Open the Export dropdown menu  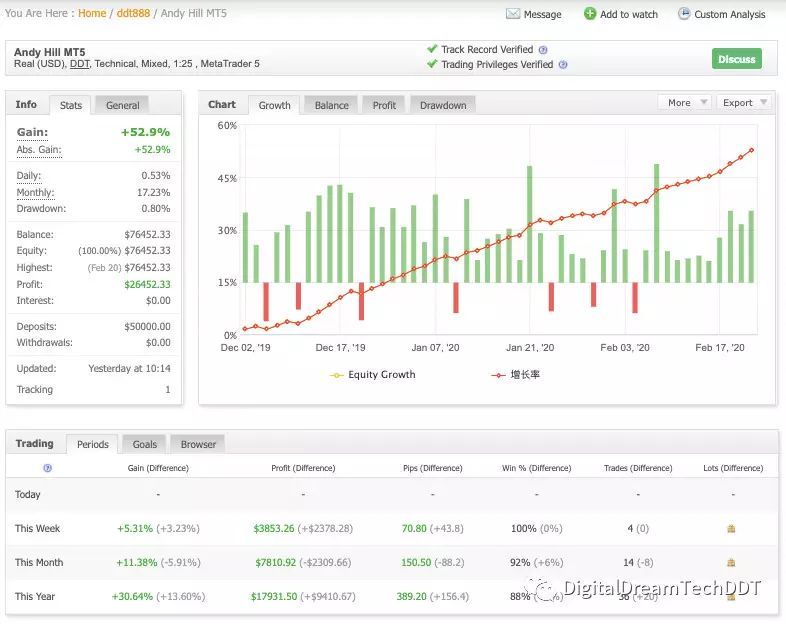pyautogui.click(x=744, y=103)
